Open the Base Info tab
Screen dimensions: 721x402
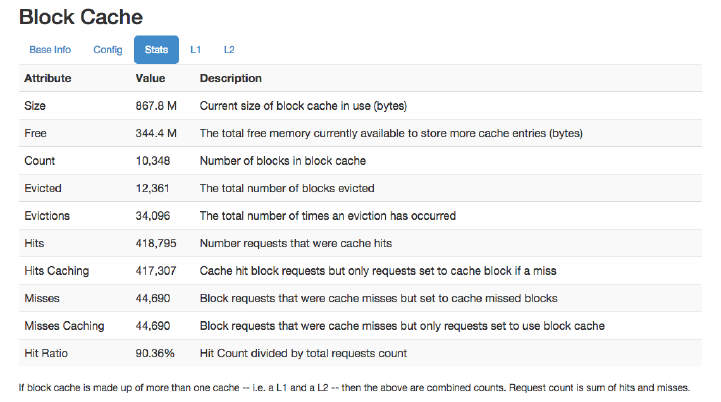coord(50,49)
